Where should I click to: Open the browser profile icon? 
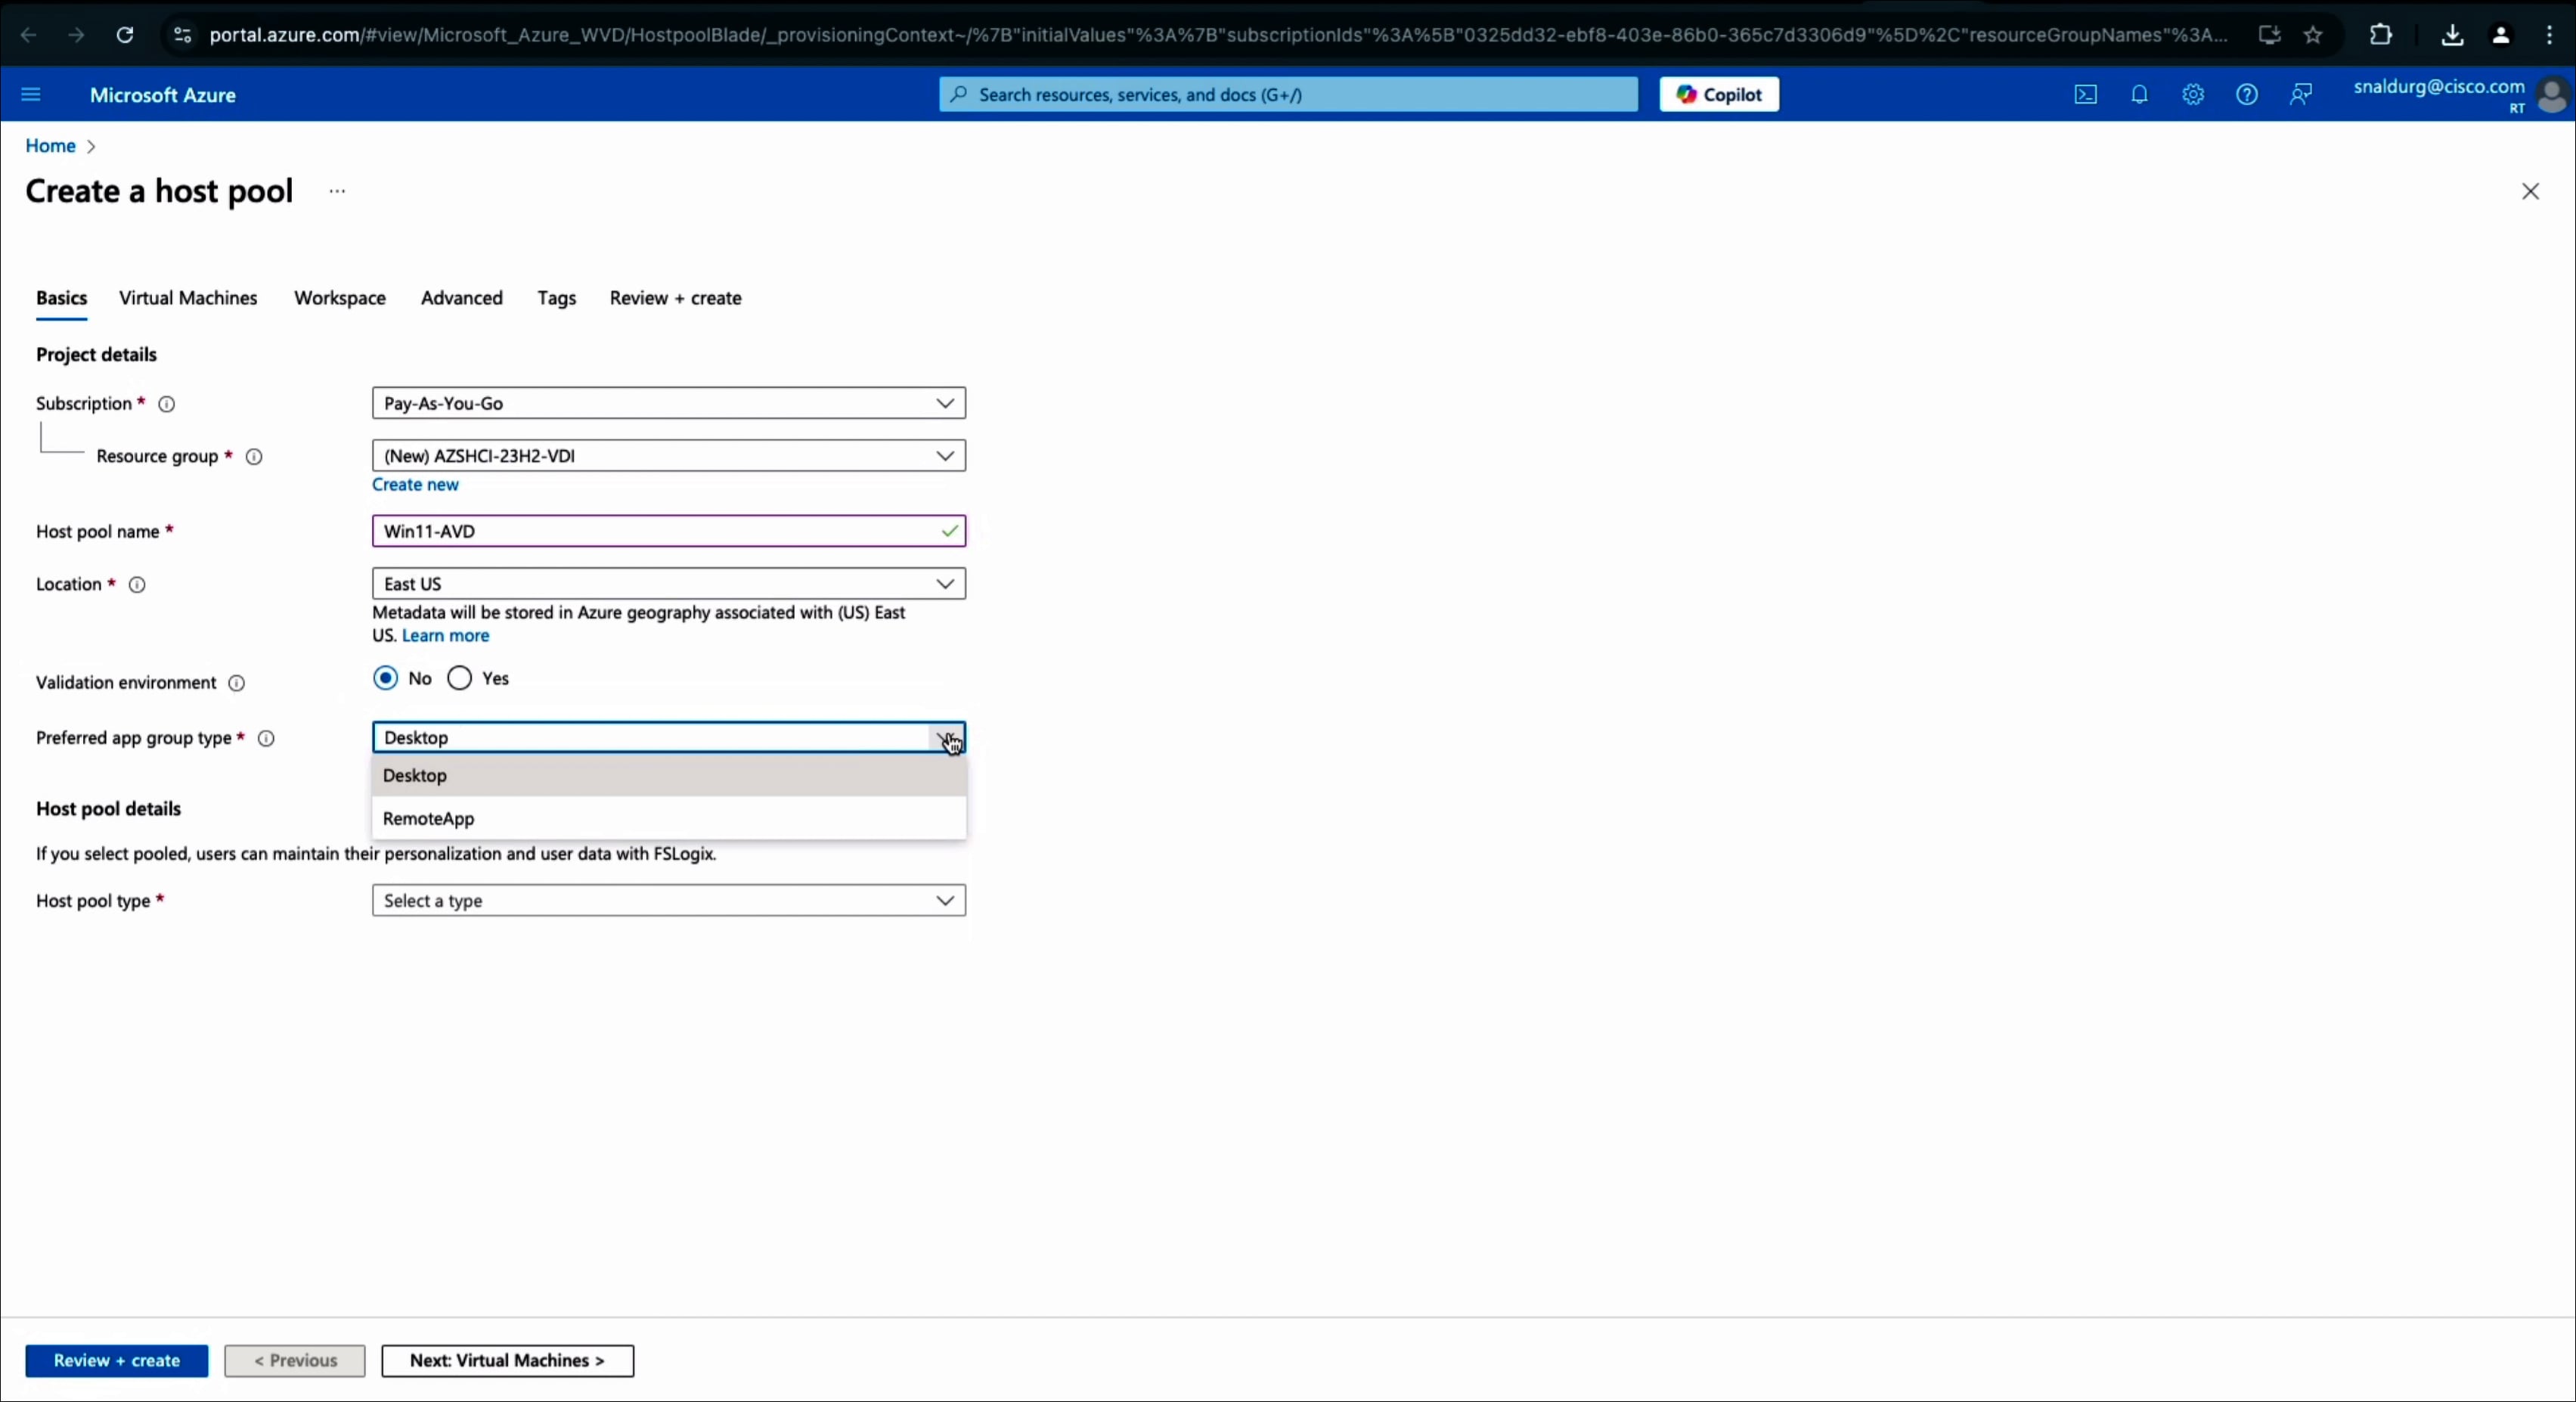(x=2501, y=35)
